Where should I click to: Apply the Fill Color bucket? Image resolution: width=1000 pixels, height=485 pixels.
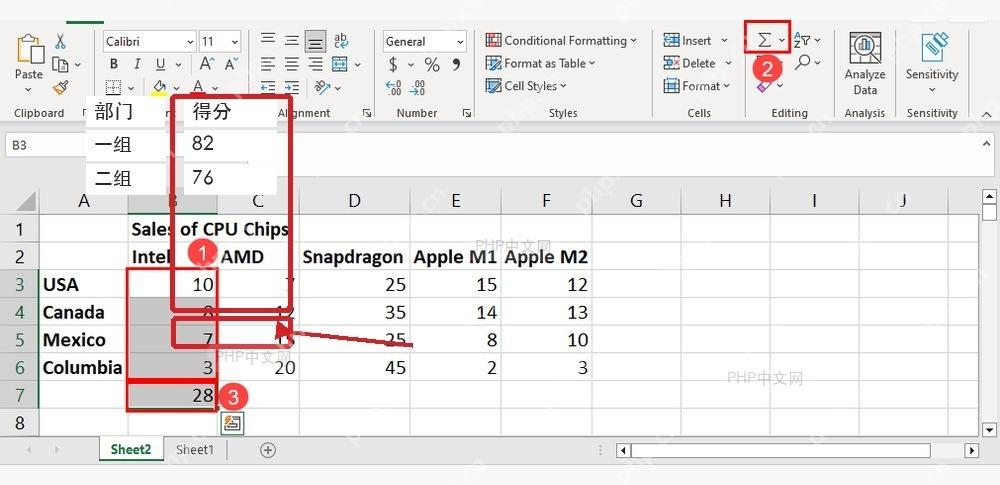tap(159, 87)
